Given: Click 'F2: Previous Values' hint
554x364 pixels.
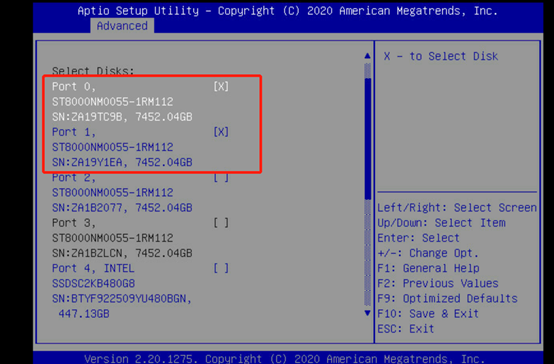Looking at the screenshot, I should pos(438,283).
